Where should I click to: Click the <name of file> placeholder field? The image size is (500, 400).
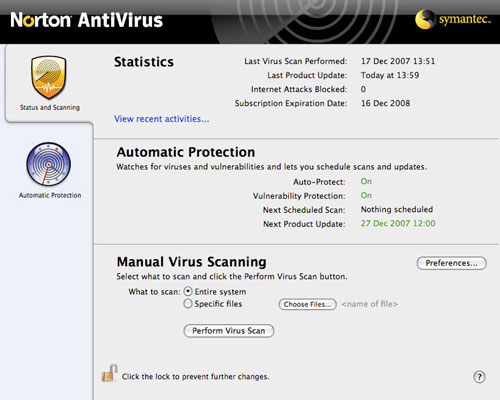coord(370,304)
